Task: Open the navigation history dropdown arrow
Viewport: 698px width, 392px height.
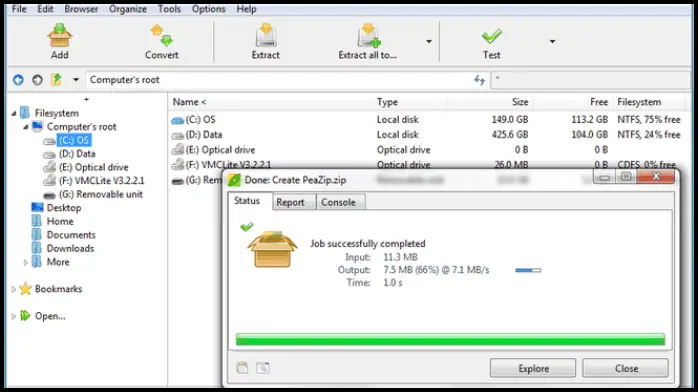Action: pyautogui.click(x=76, y=80)
